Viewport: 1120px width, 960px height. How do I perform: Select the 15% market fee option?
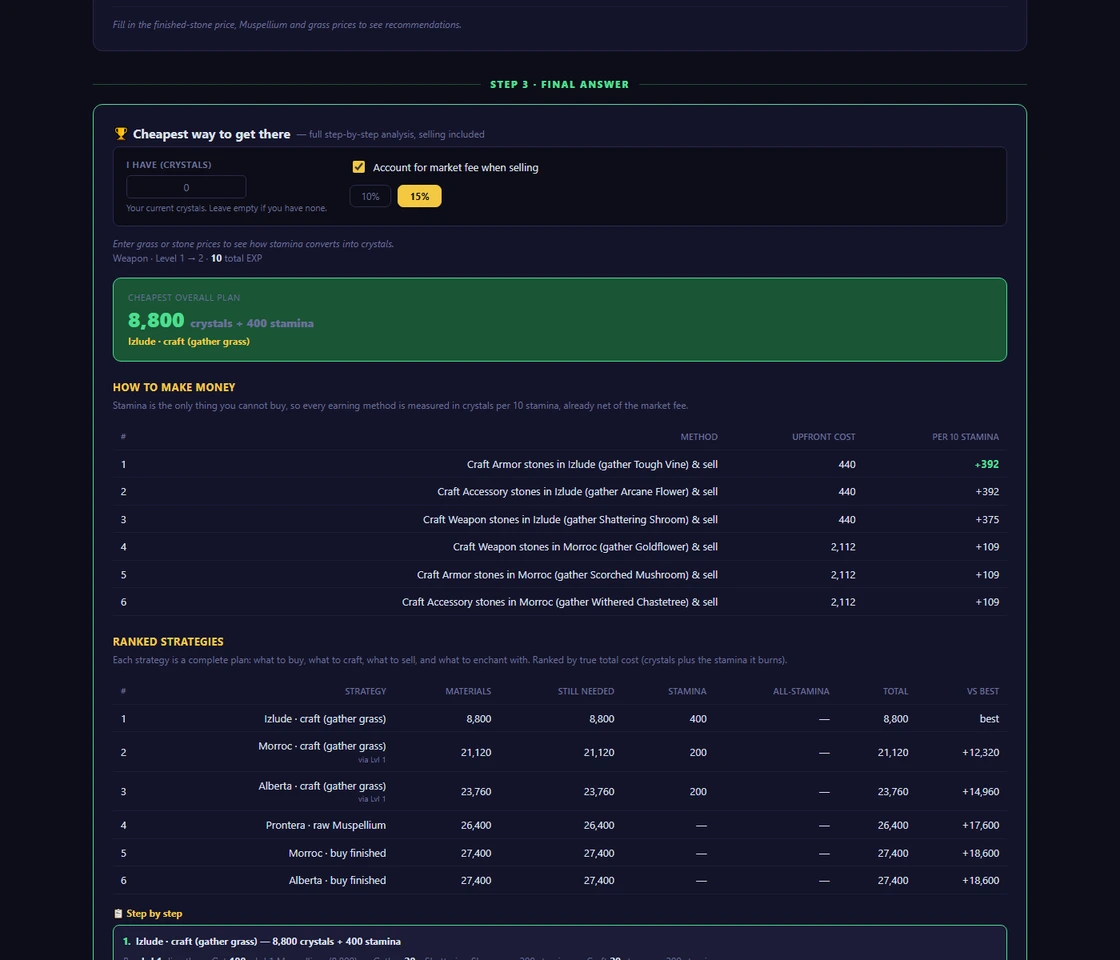(419, 196)
